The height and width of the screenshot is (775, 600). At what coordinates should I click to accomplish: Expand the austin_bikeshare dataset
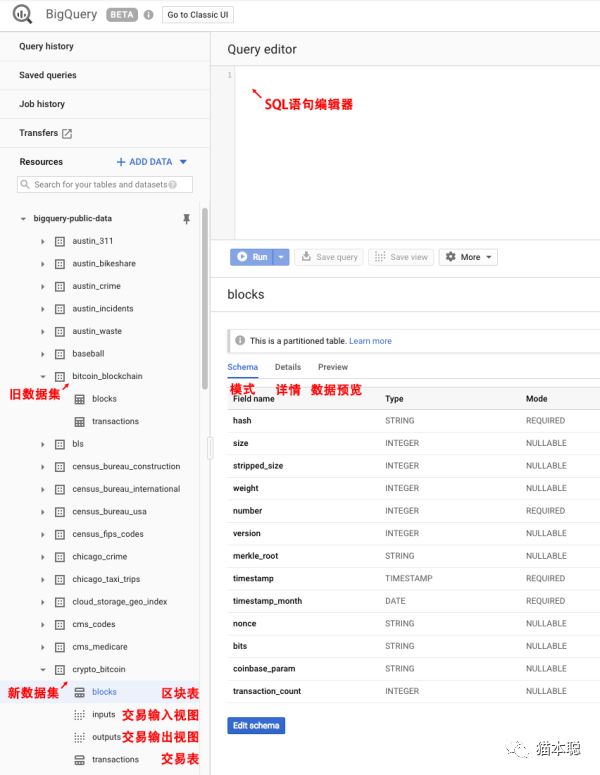tap(43, 264)
